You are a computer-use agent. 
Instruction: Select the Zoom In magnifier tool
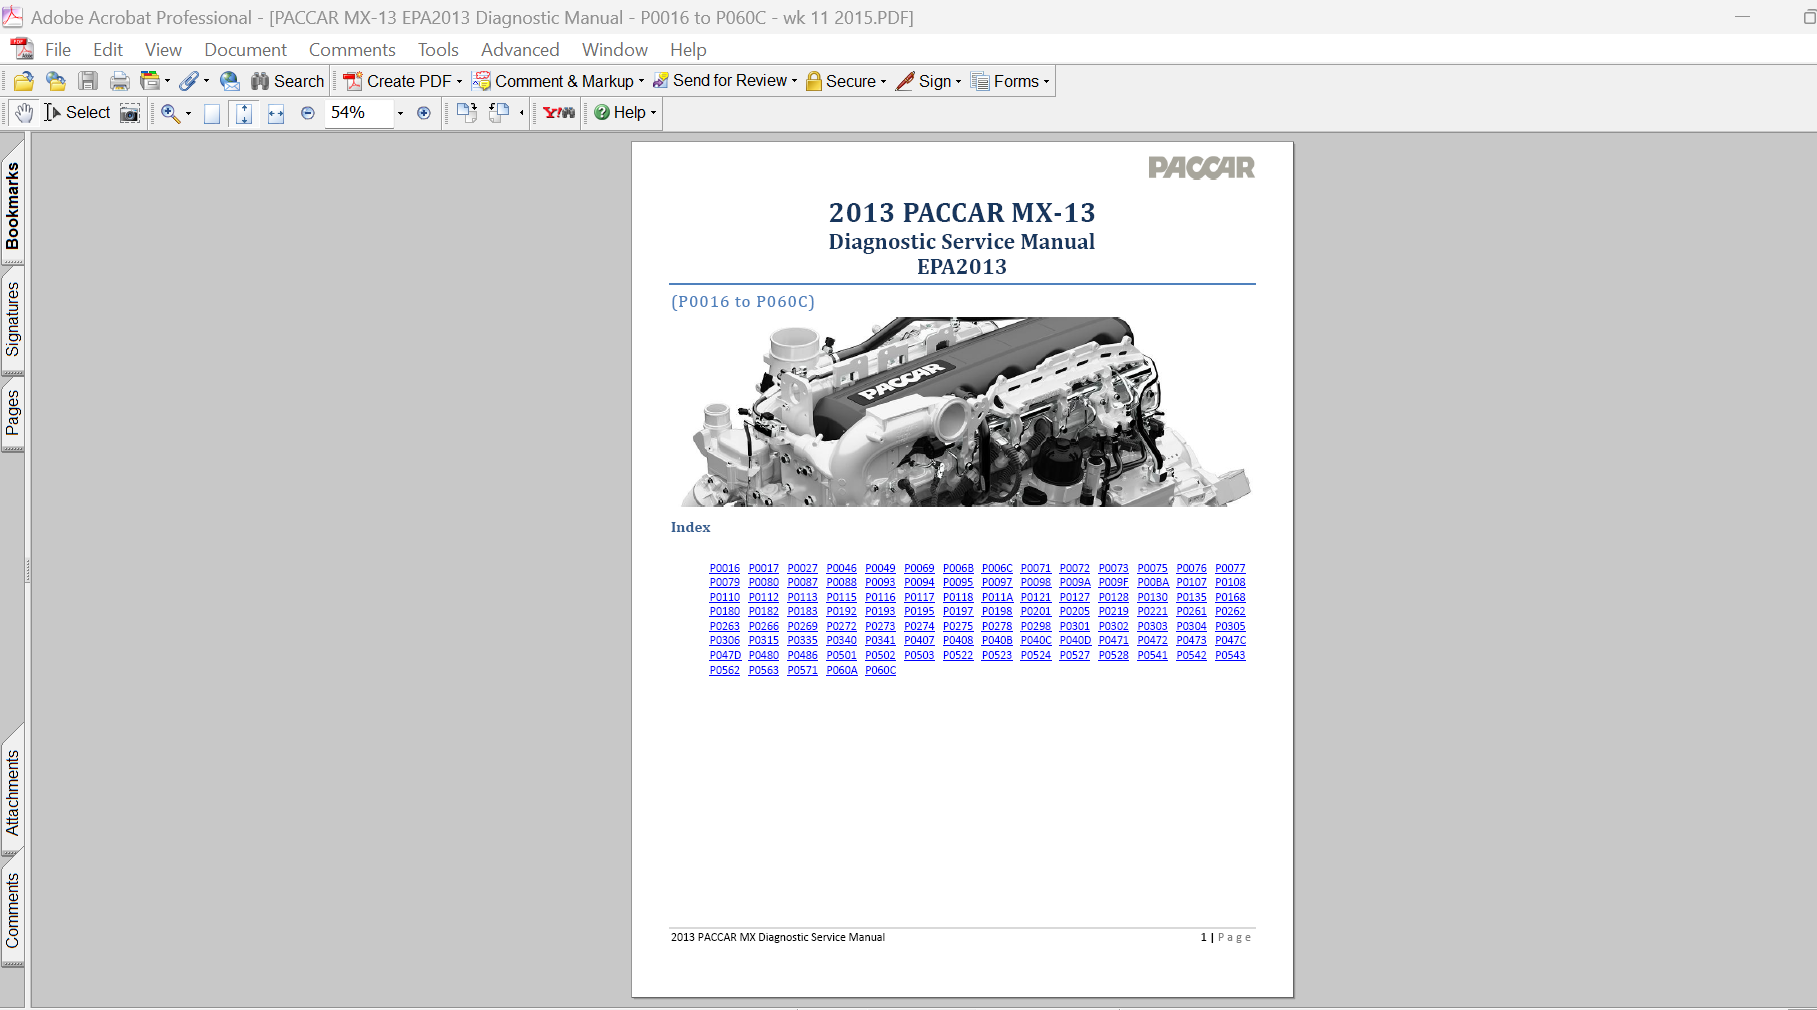pos(170,113)
